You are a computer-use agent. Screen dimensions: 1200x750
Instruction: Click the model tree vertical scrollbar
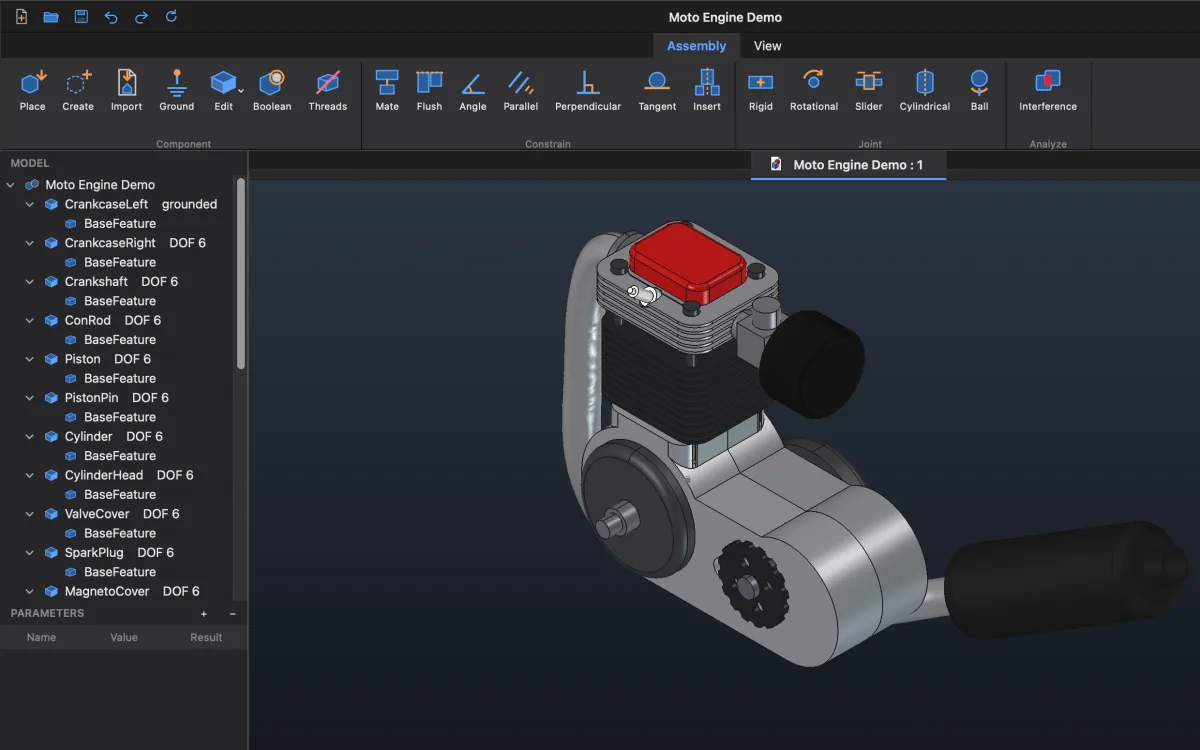point(241,273)
